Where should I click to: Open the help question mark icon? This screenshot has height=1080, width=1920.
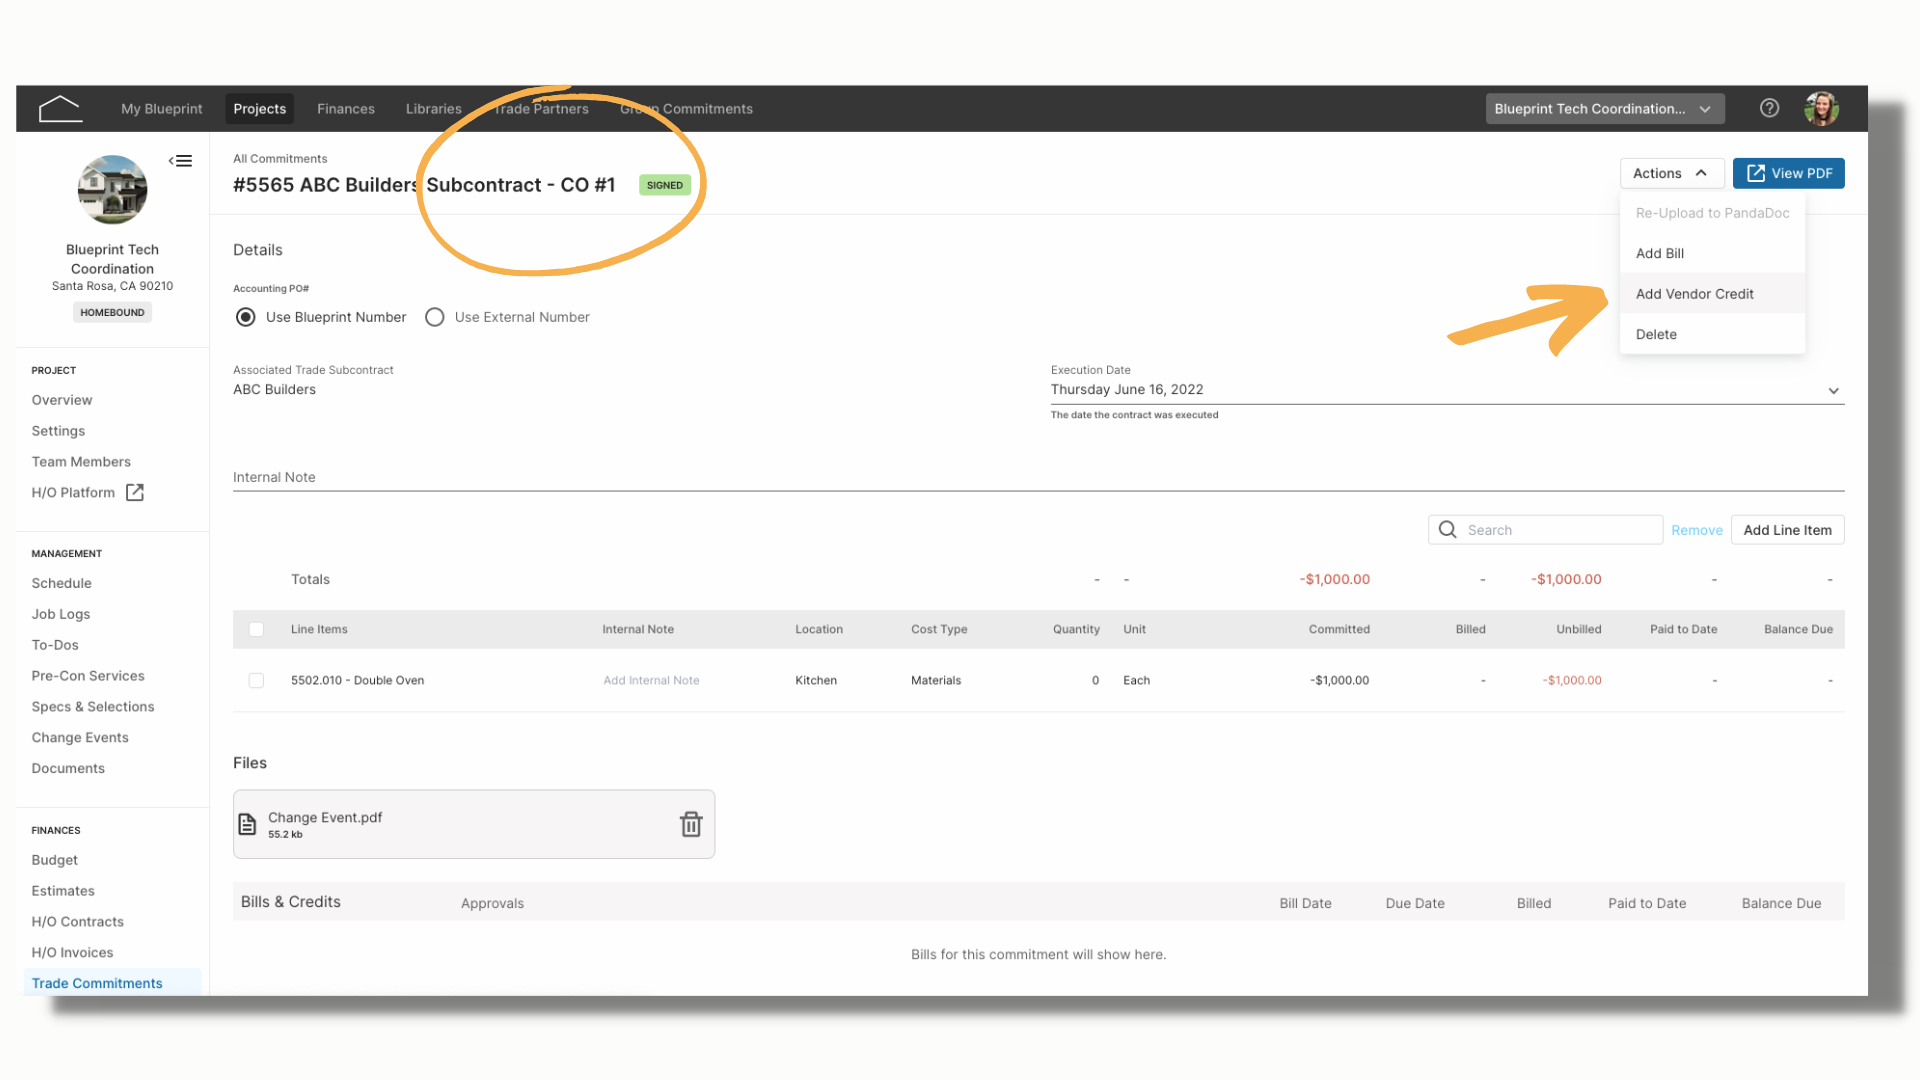click(x=1769, y=108)
